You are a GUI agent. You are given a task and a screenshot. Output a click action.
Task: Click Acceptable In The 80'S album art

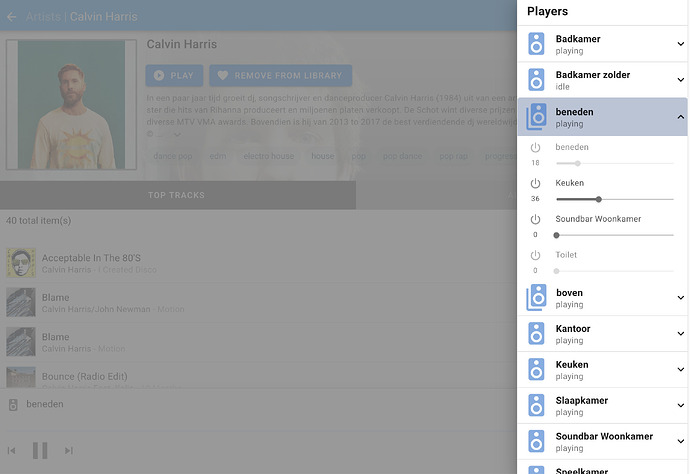point(21,263)
